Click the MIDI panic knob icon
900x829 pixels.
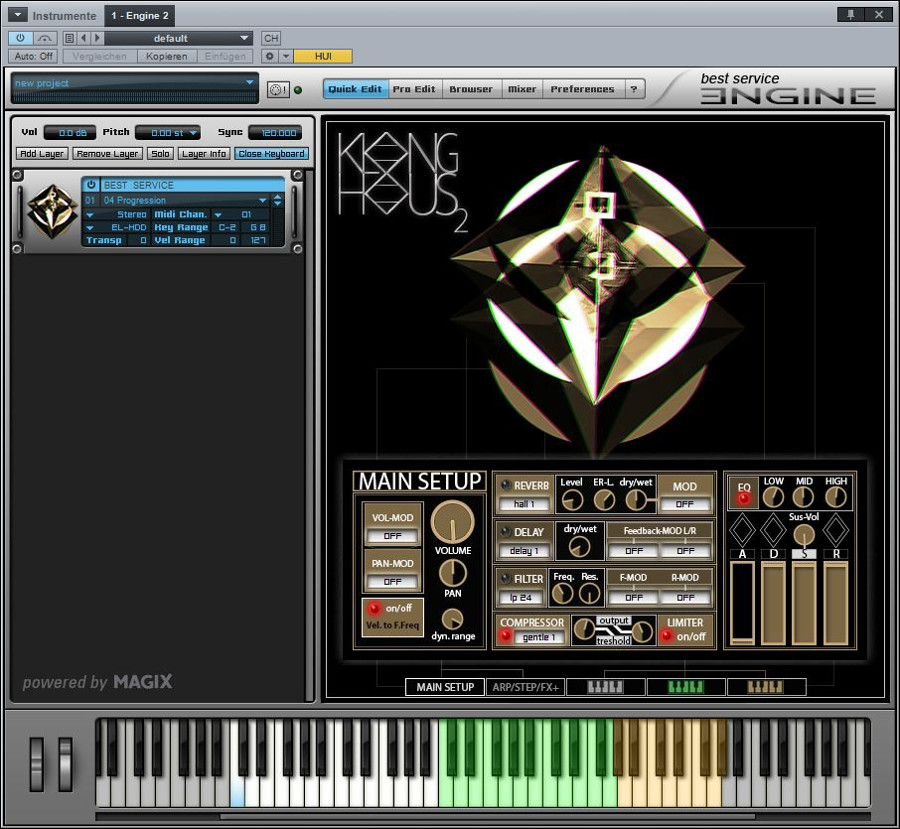pos(278,90)
